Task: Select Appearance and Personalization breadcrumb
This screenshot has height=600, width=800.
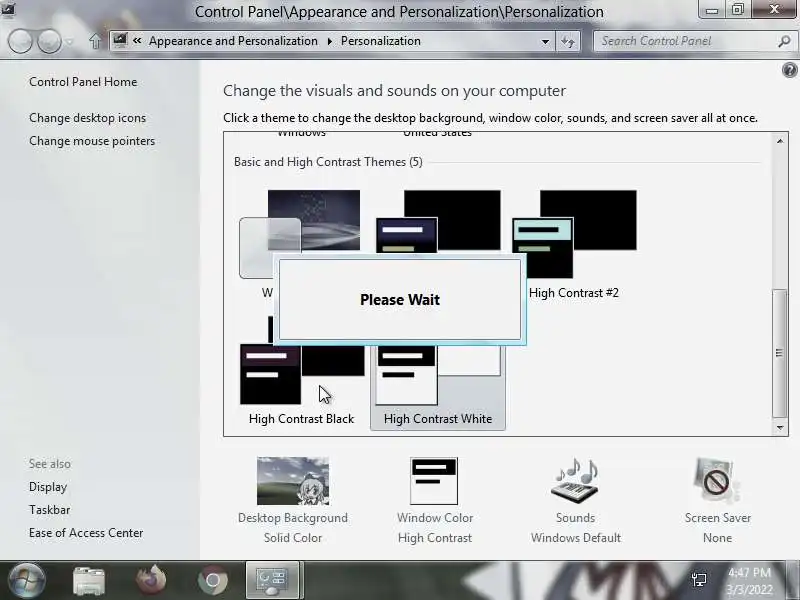Action: click(233, 41)
